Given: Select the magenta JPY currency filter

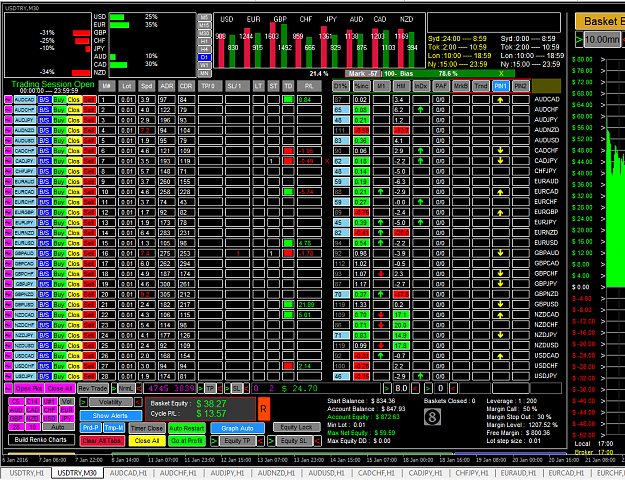Looking at the screenshot, I should pyautogui.click(x=67, y=419).
